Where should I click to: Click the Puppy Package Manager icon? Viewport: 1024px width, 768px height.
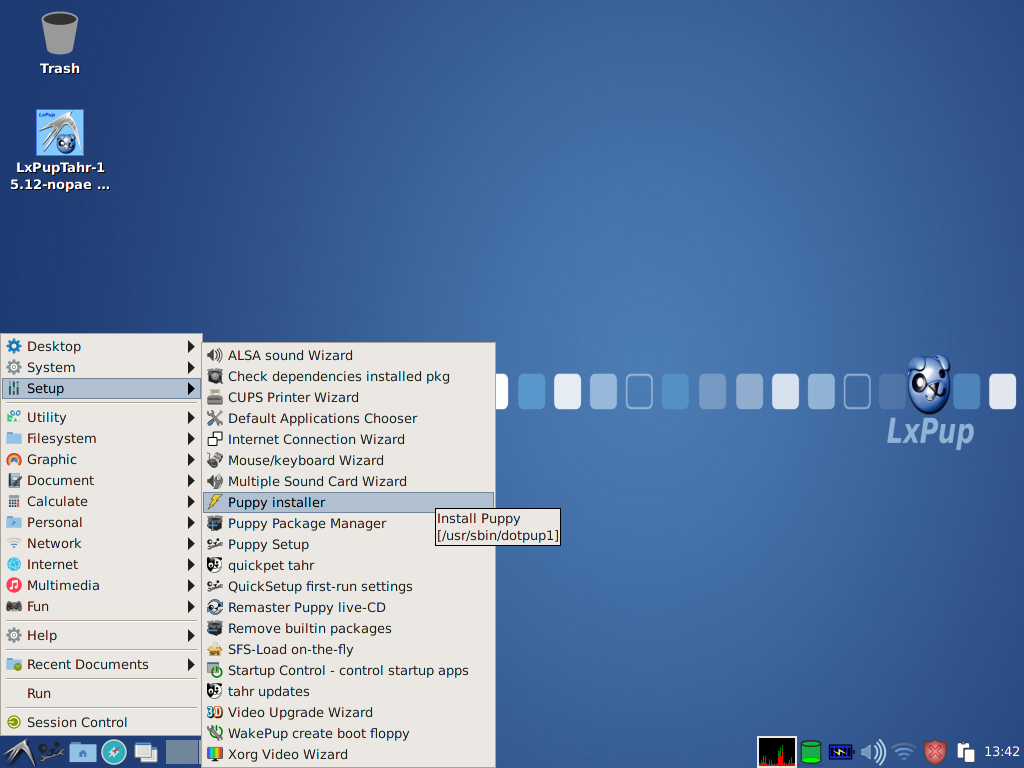coord(215,523)
